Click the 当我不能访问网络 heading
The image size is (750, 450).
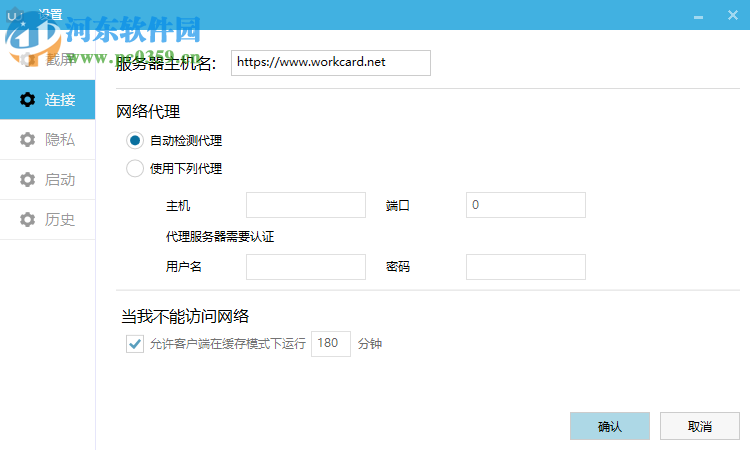pos(185,317)
